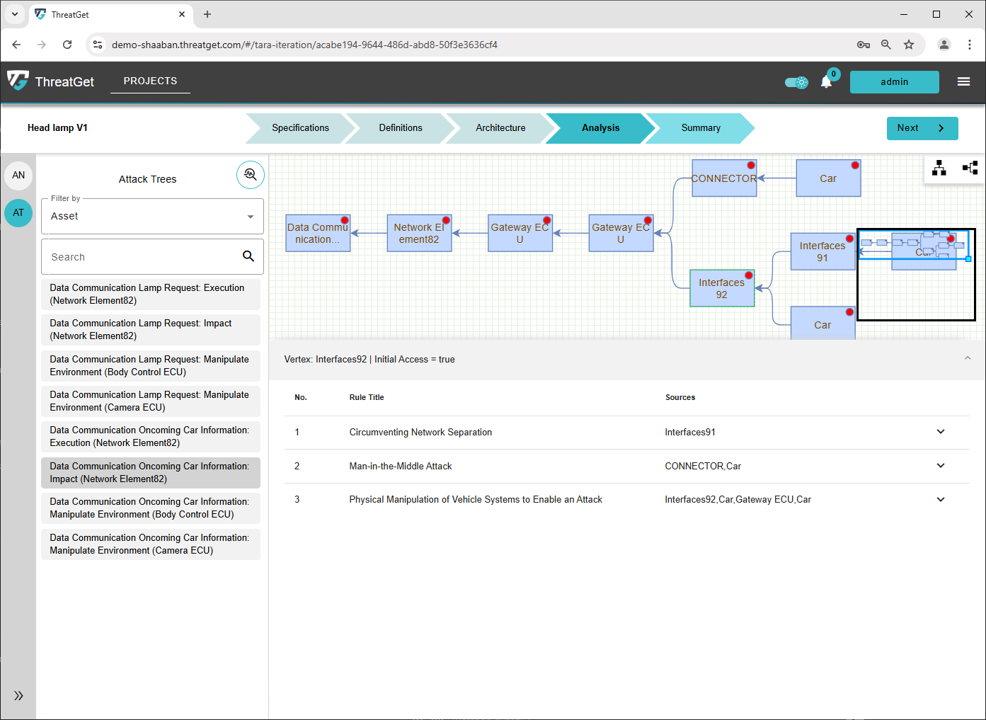Click the analyze attack trees magnifier icon
Viewport: 986px width, 720px height.
(250, 175)
